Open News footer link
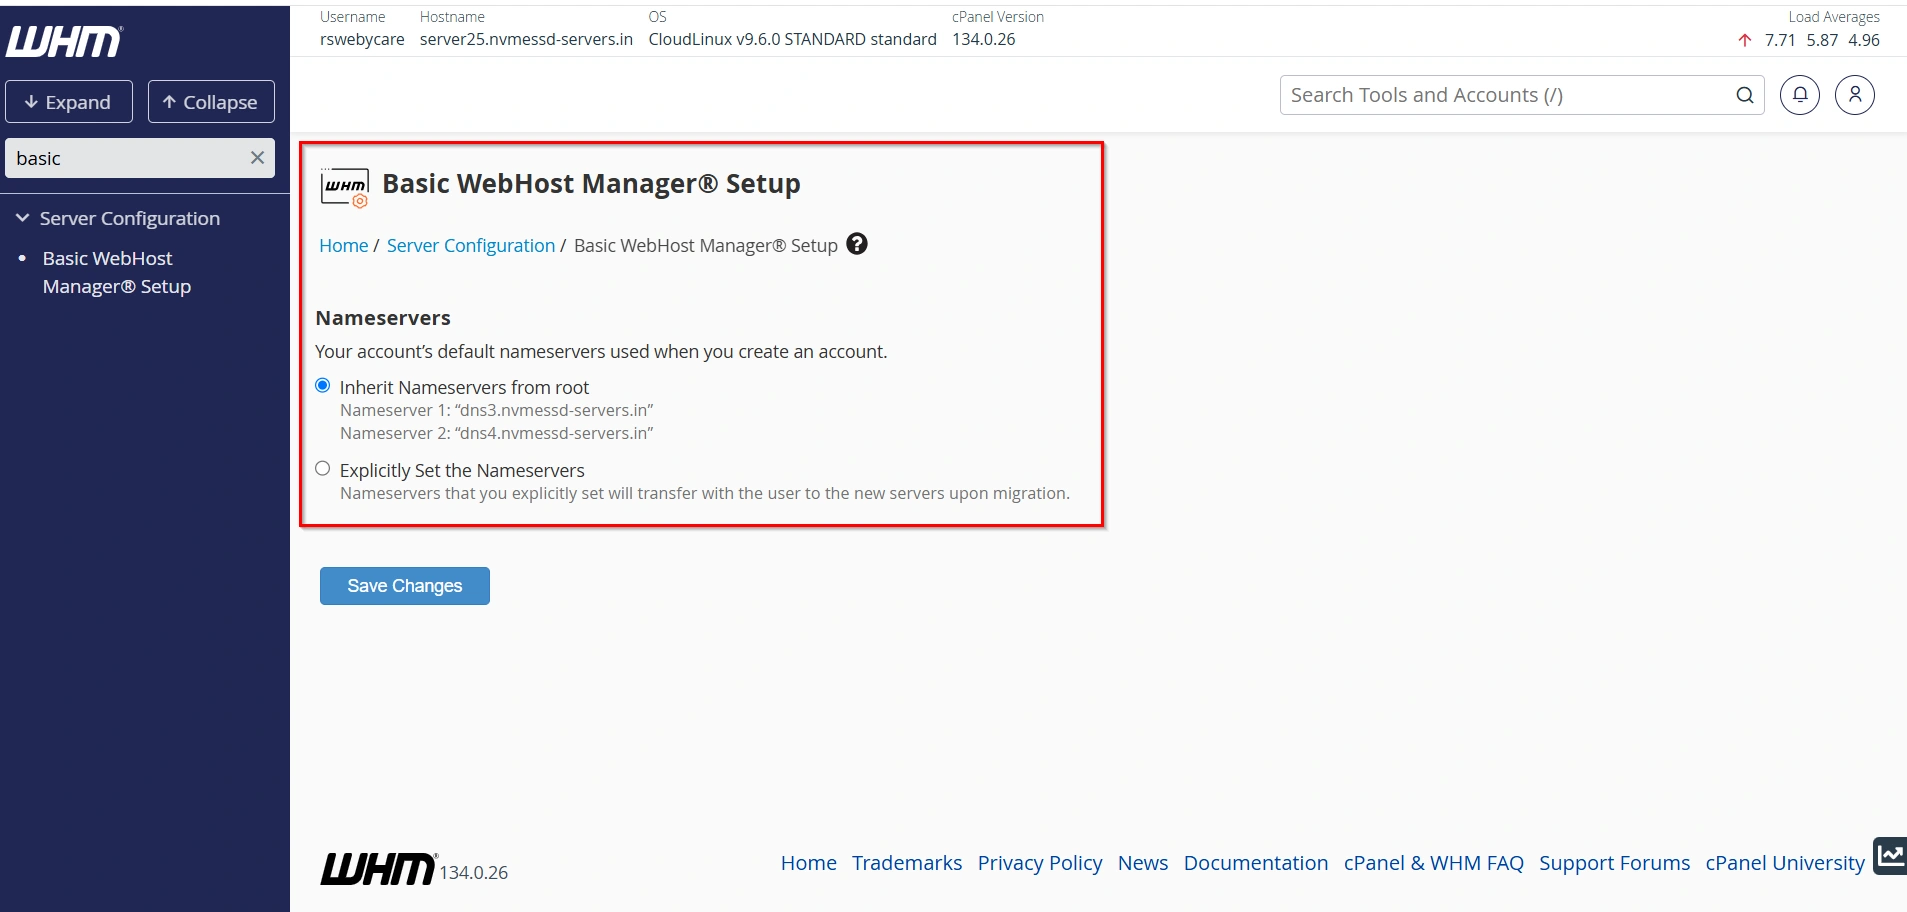 pos(1143,863)
